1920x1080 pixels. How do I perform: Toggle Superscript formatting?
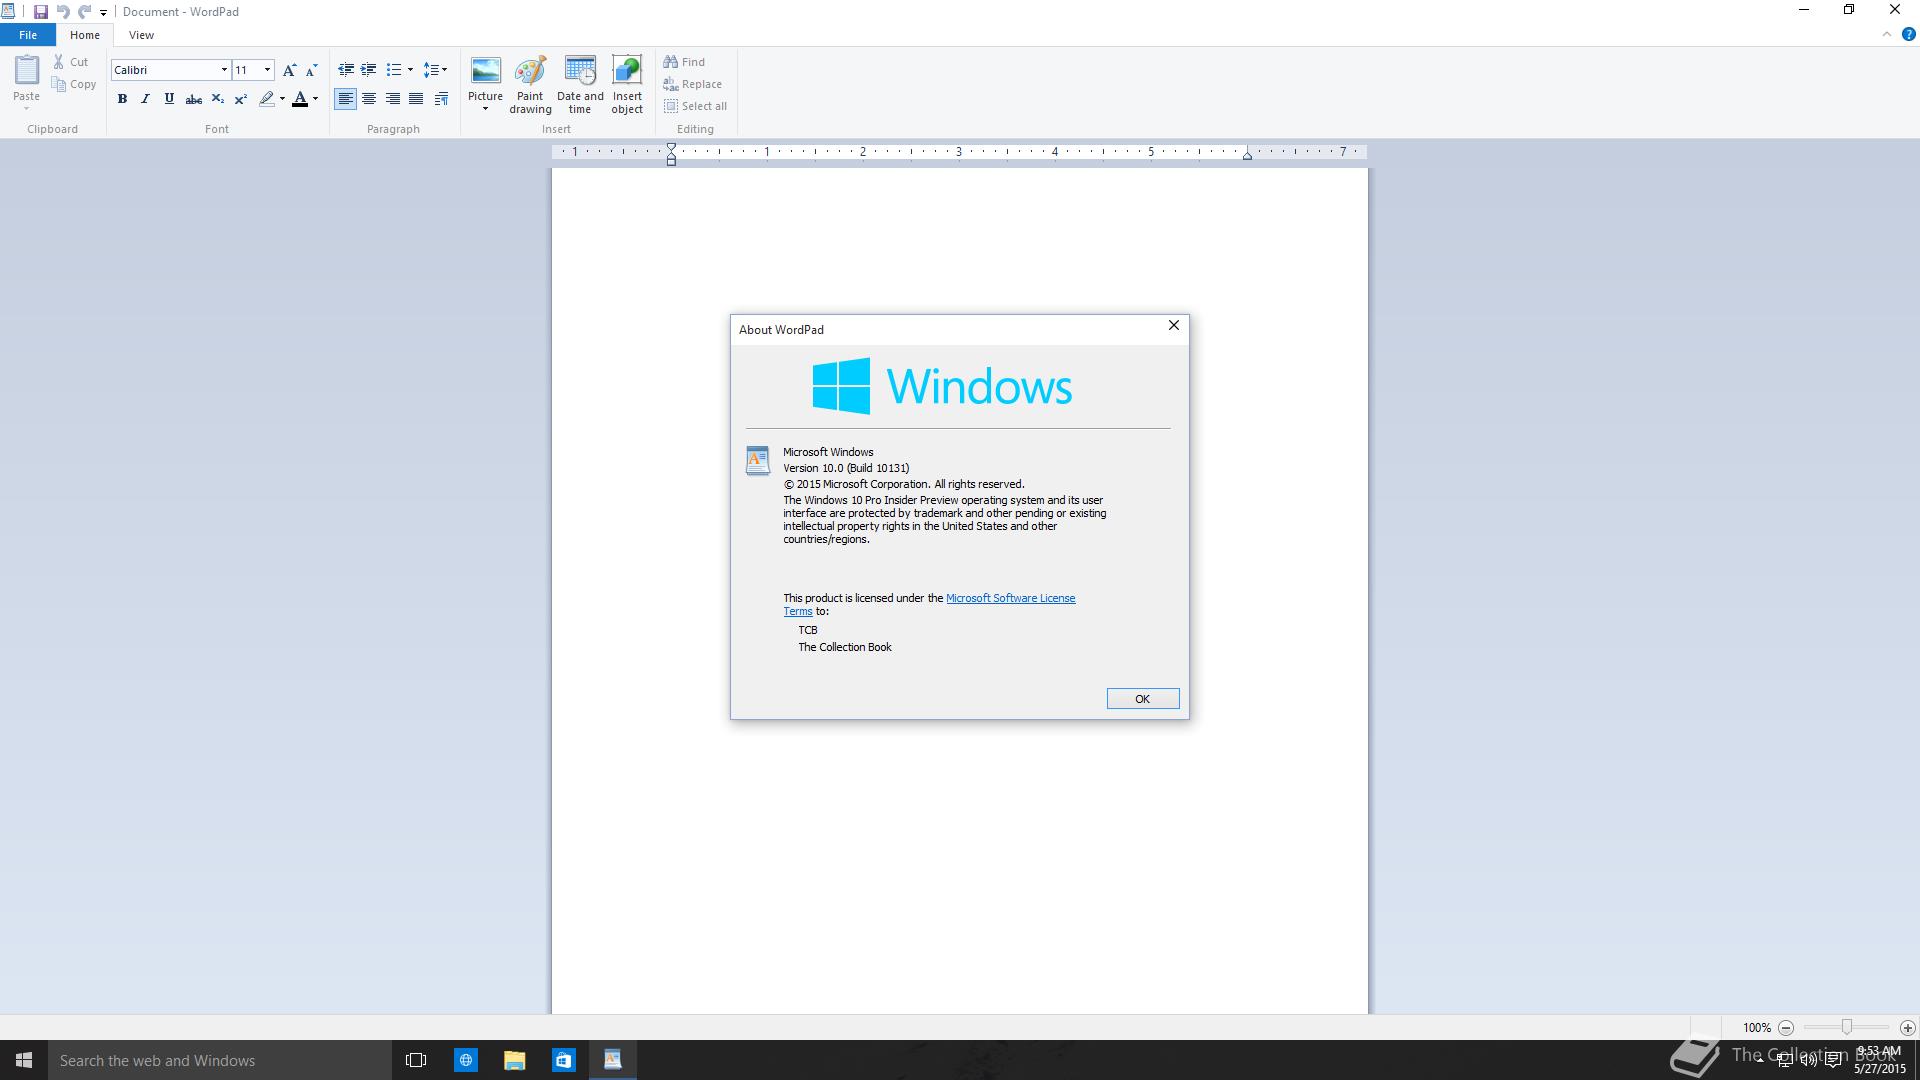240,99
